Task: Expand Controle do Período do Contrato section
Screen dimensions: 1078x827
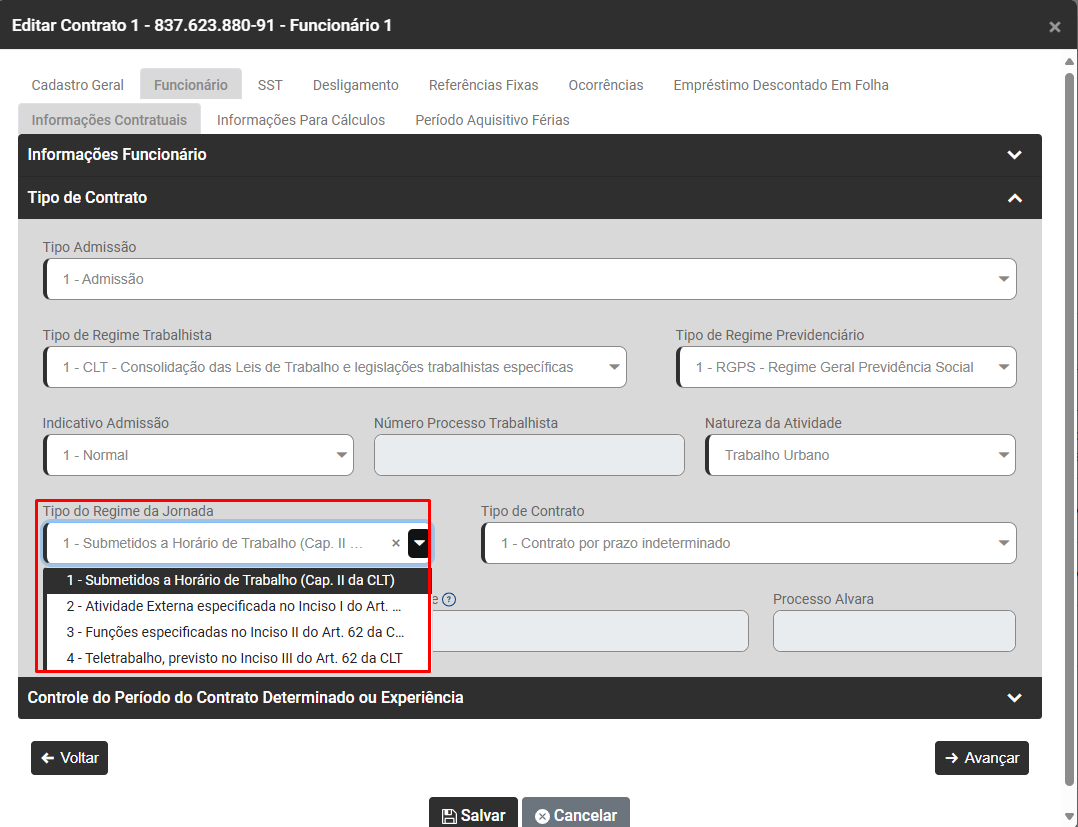Action: click(1014, 698)
